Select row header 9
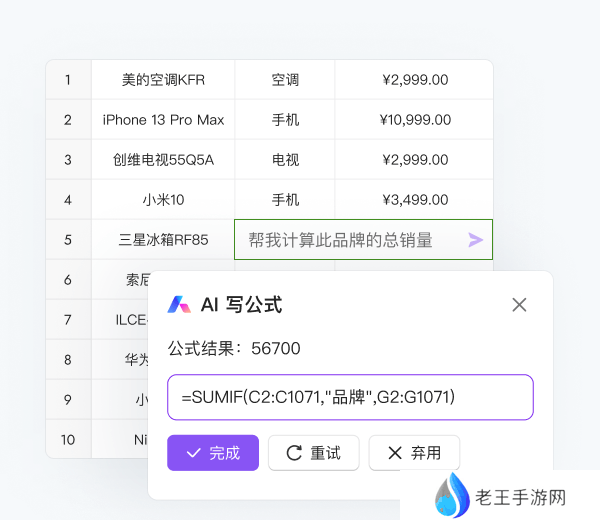The image size is (600, 520). [68, 400]
